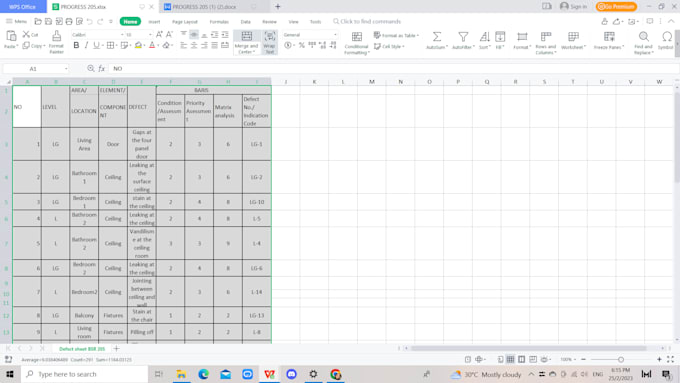Toggle bottom vertical alignment
Viewport: 680px width, 383px height.
click(204, 34)
